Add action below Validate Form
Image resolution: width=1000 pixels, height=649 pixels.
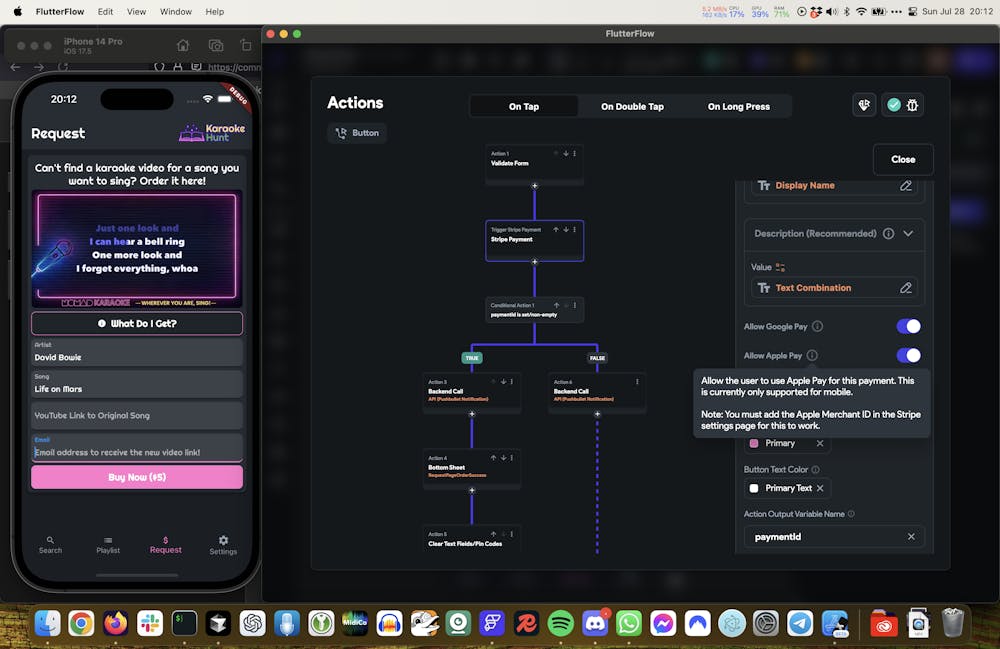tap(534, 186)
